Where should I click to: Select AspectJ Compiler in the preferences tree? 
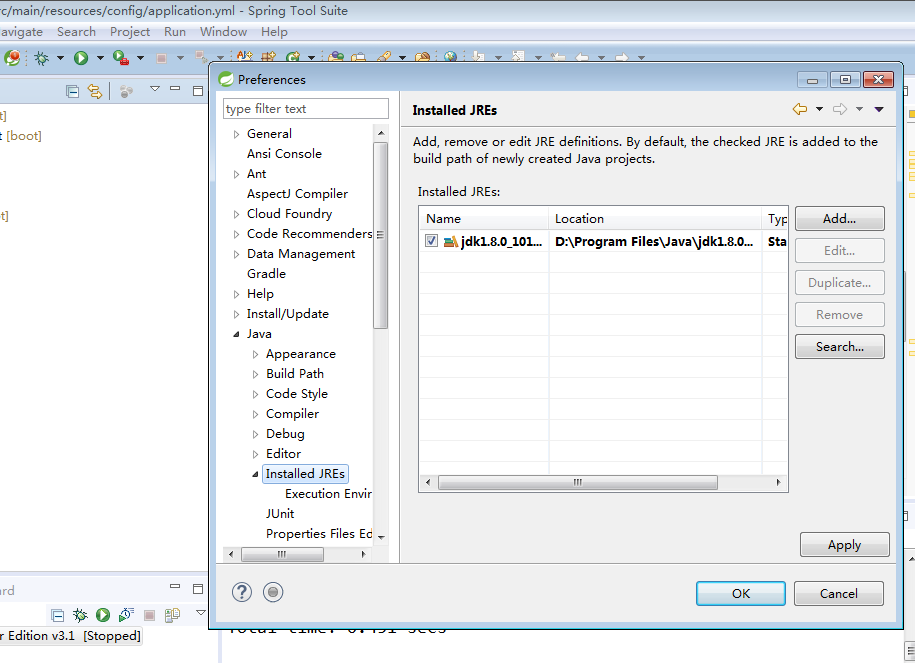297,194
